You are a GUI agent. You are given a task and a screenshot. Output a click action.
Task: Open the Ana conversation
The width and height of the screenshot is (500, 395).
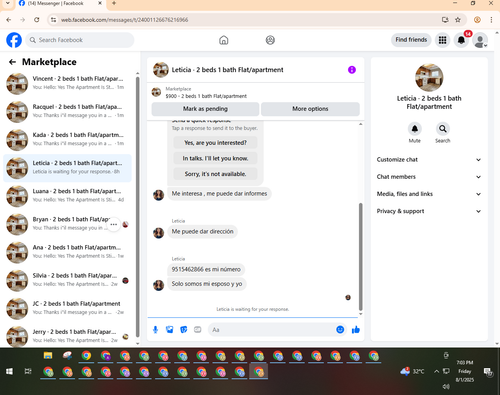tap(67, 252)
